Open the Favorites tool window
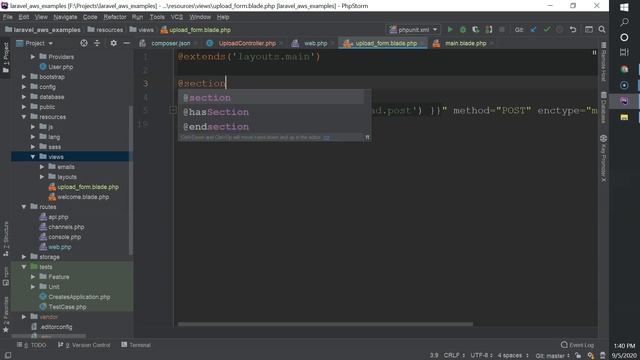This screenshot has height=360, width=640. 6,315
